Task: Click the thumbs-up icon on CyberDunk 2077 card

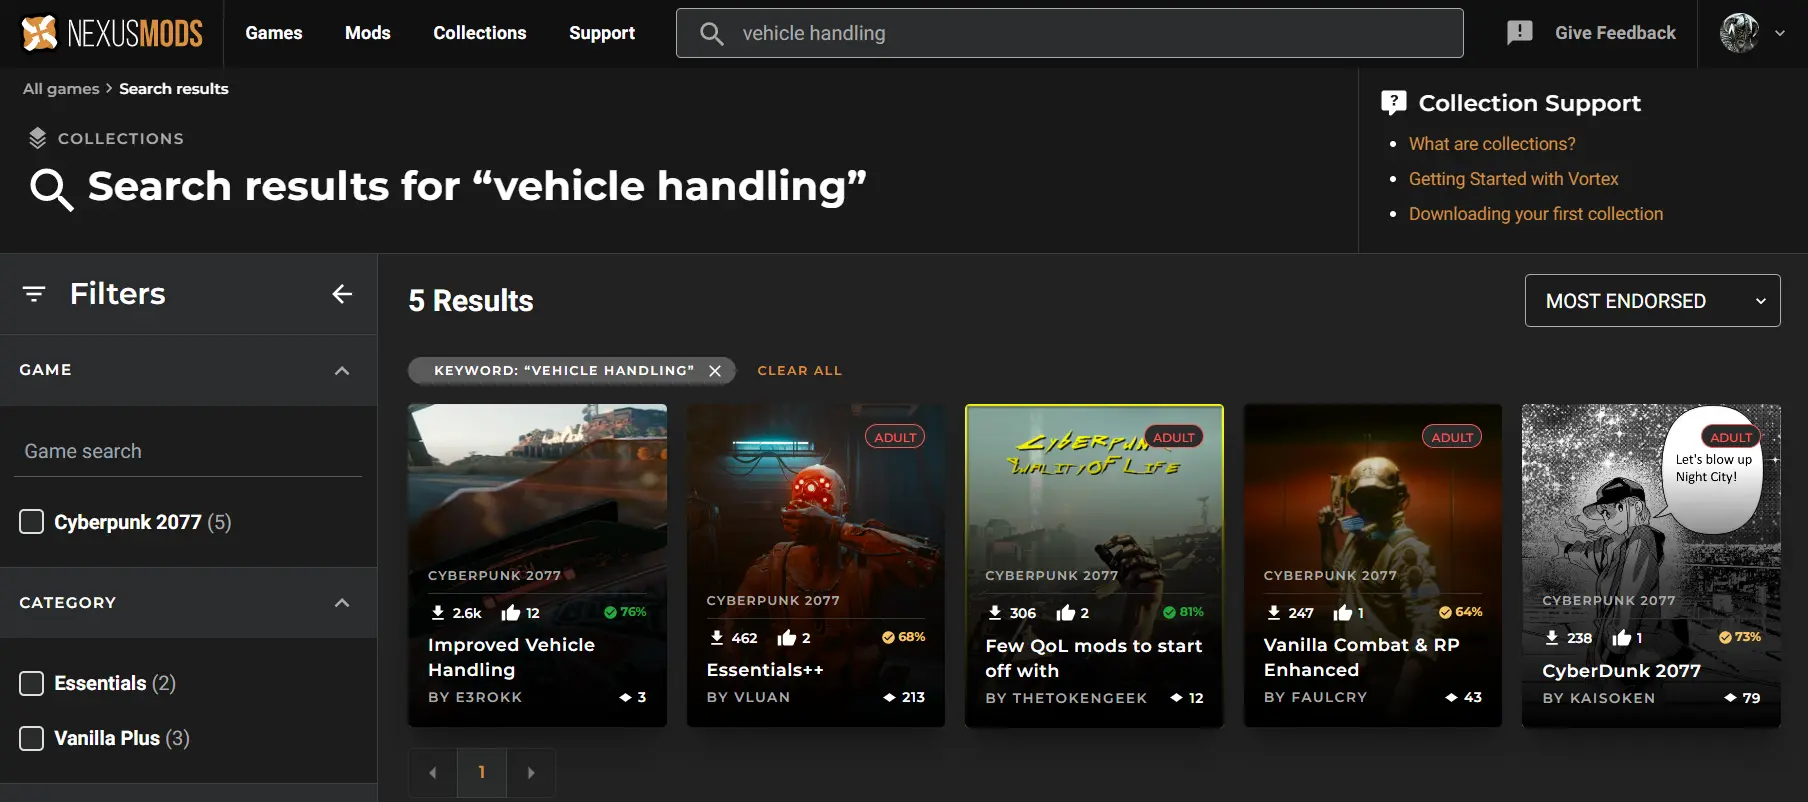Action: click(1622, 637)
